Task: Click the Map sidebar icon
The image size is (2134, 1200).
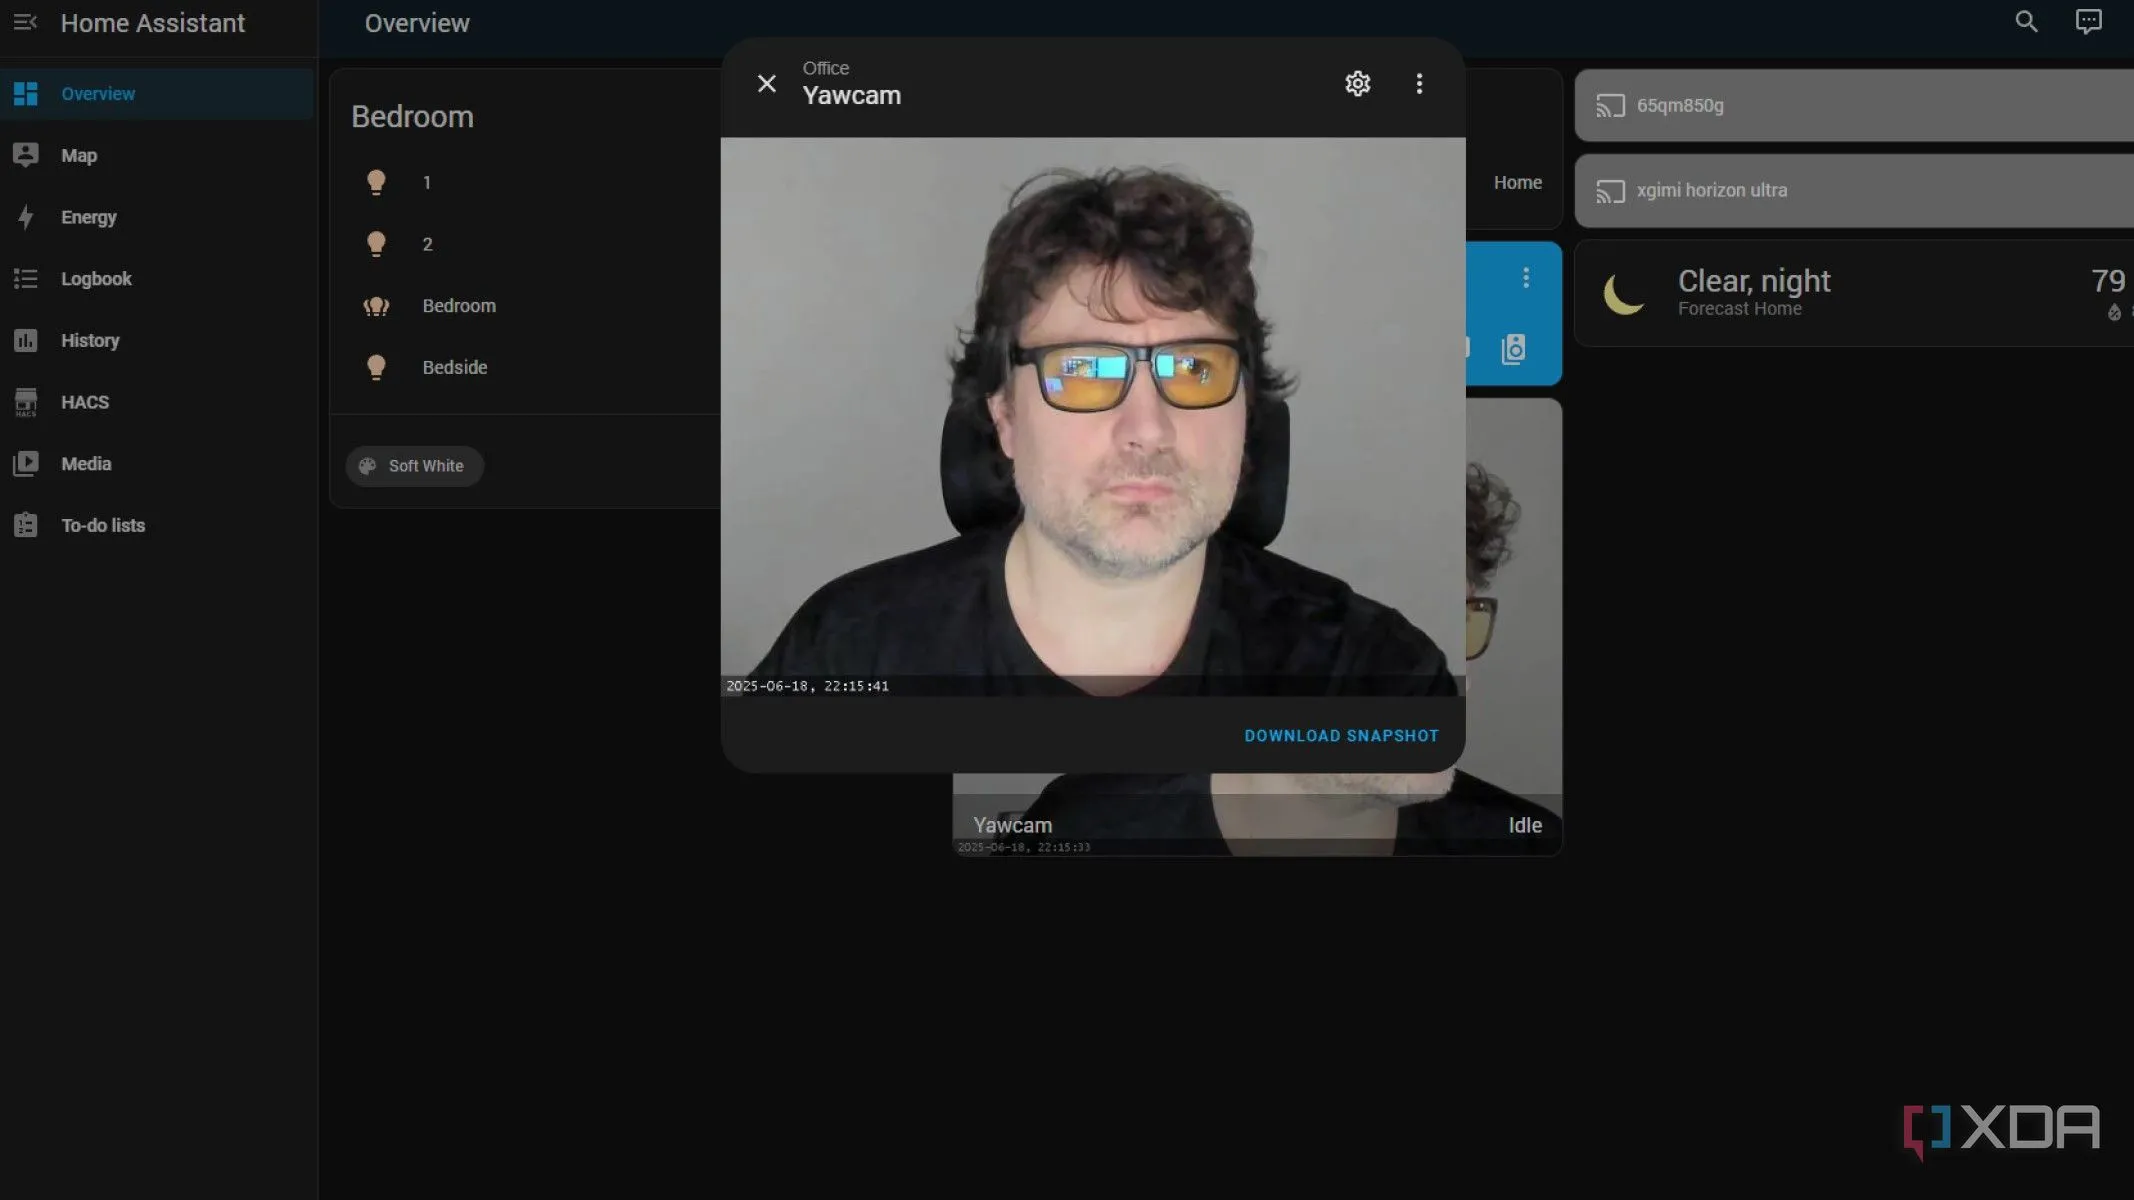Action: coord(26,155)
